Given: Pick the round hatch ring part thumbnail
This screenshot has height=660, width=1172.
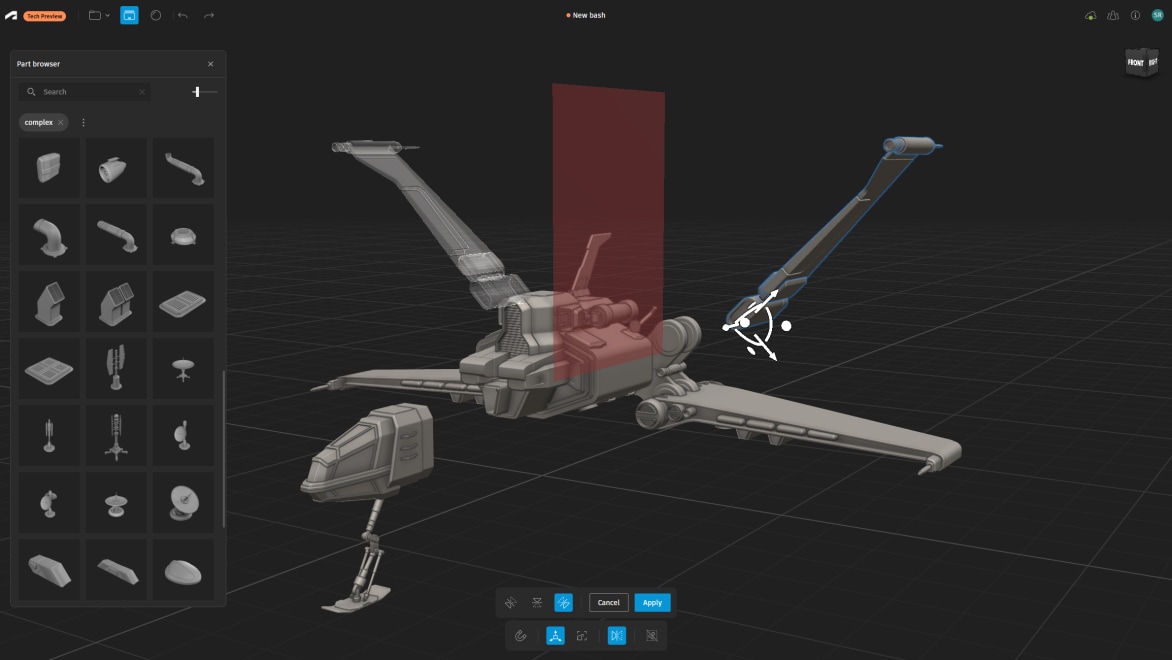Looking at the screenshot, I should pos(183,235).
